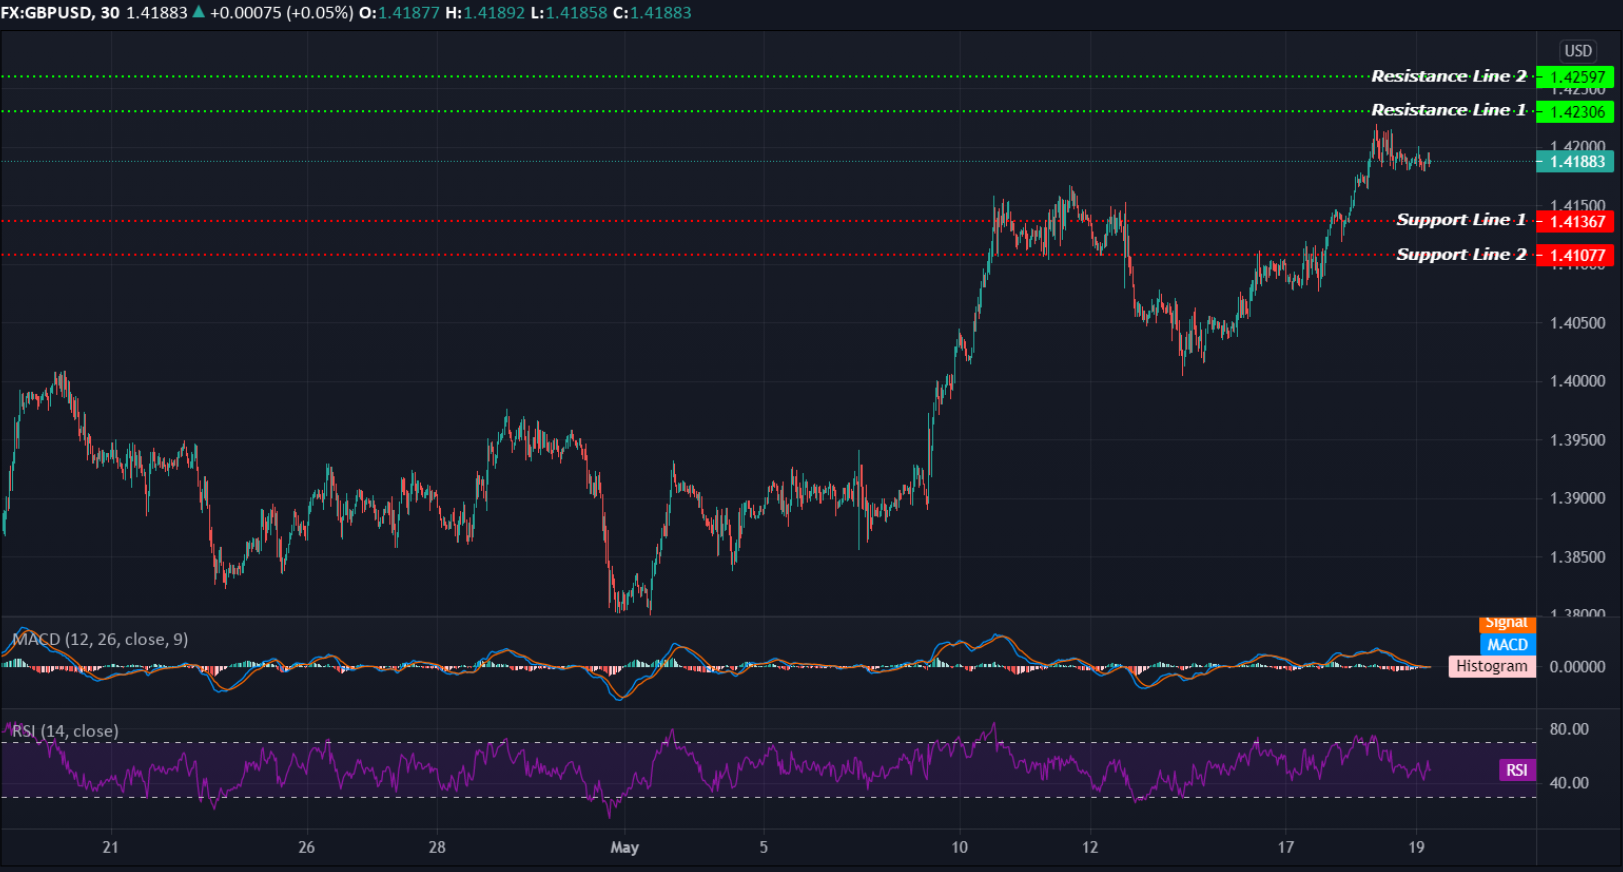
Task: Click the FX:GBPUSD symbol title
Action: [x=47, y=13]
